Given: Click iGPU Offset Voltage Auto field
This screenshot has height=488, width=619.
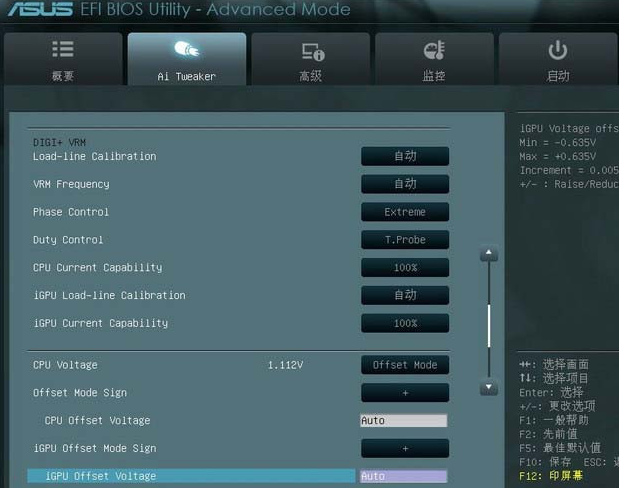Looking at the screenshot, I should (403, 476).
